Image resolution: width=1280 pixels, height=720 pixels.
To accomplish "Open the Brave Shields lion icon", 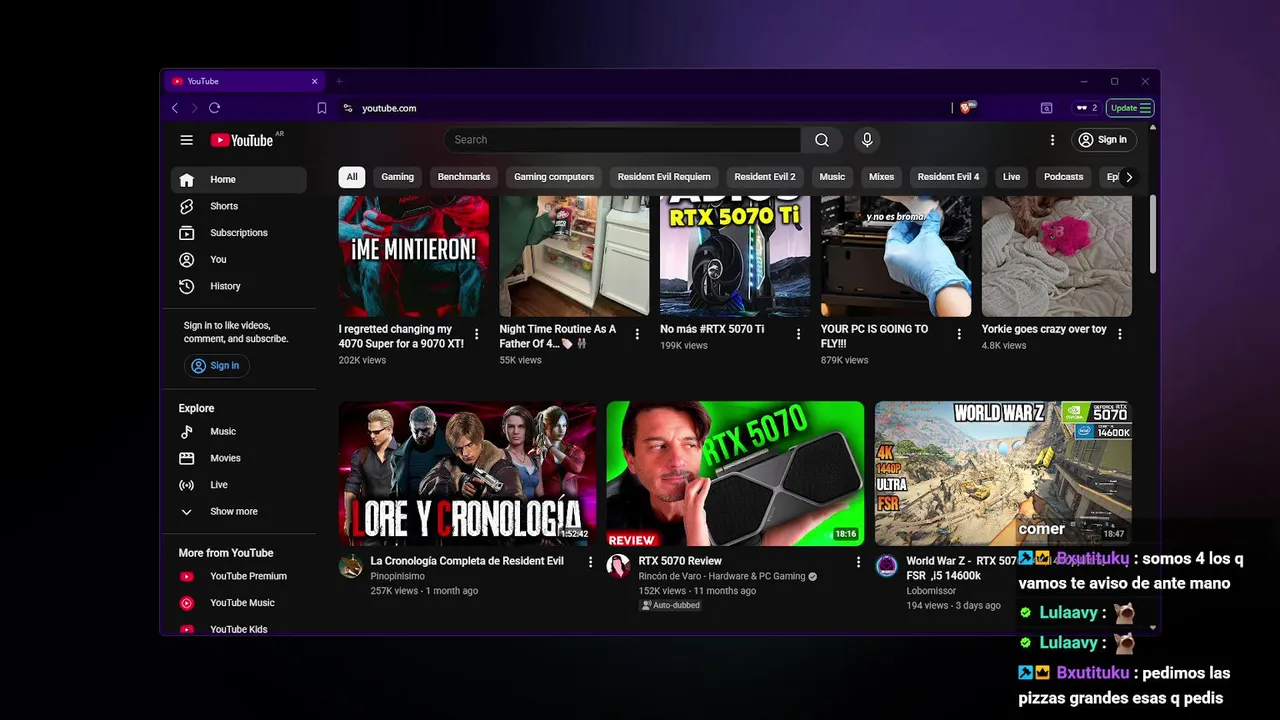I will [x=966, y=108].
